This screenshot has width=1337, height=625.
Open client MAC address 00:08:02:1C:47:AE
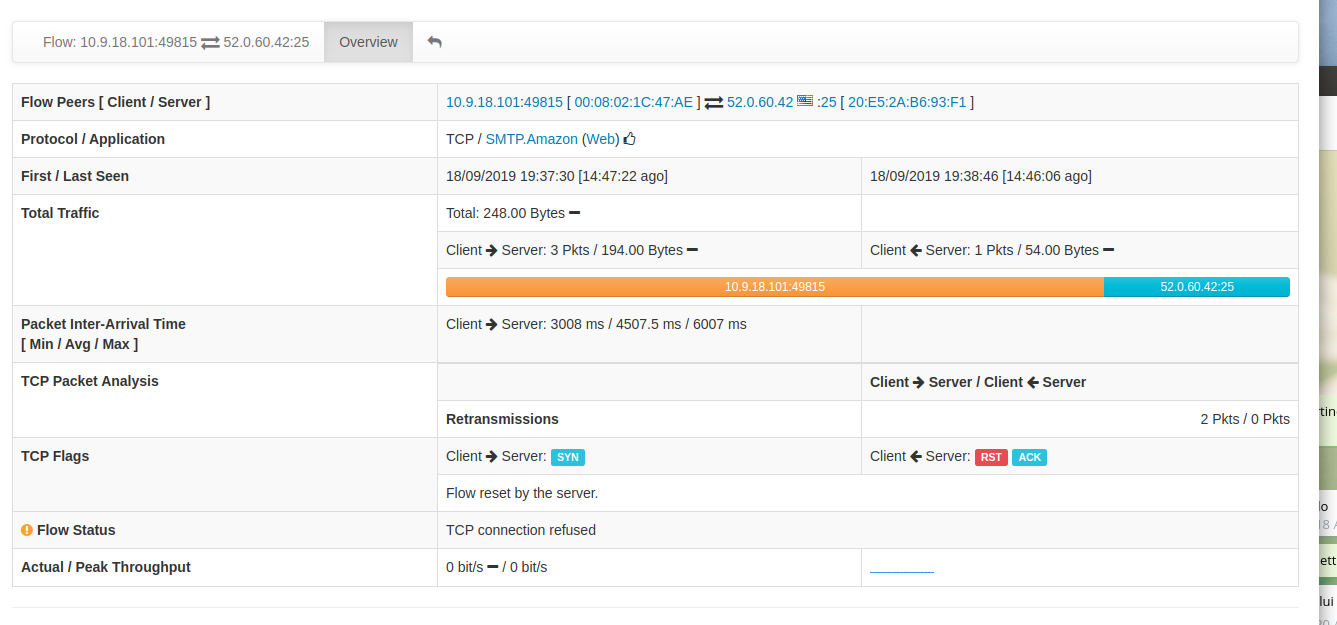click(631, 101)
